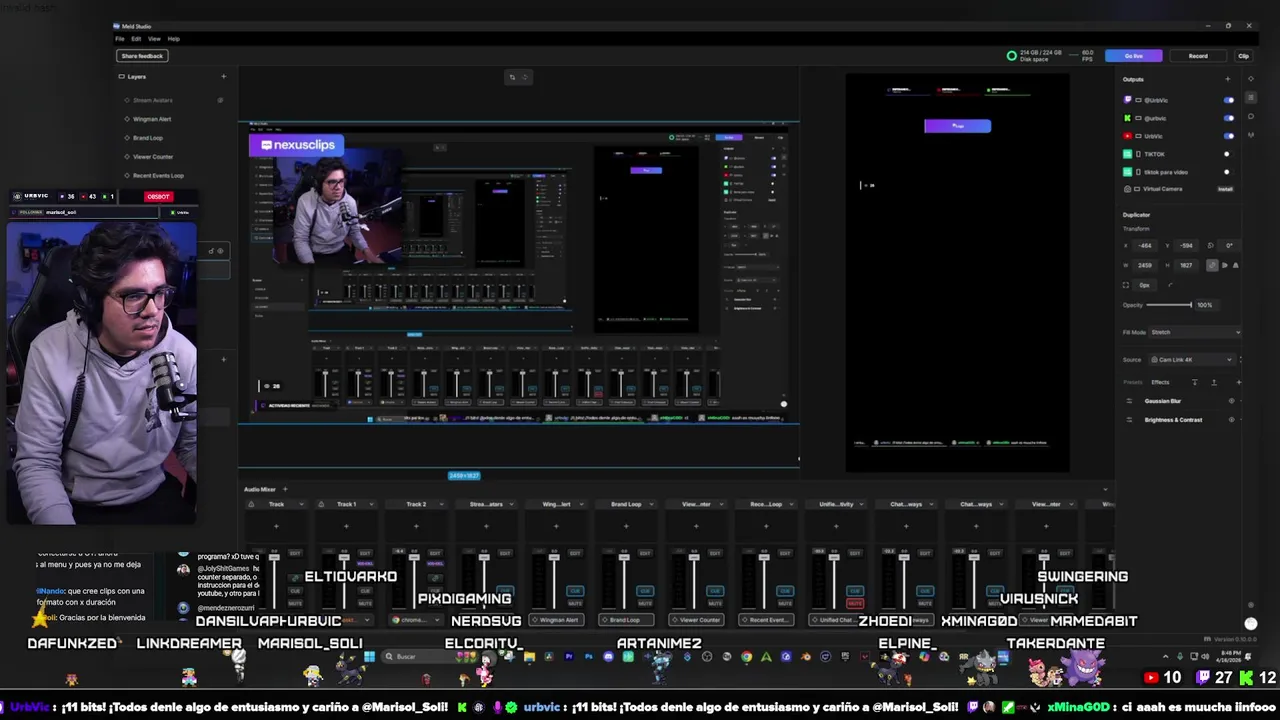Open Wingman Alert source selector in mixer

(x=556, y=620)
